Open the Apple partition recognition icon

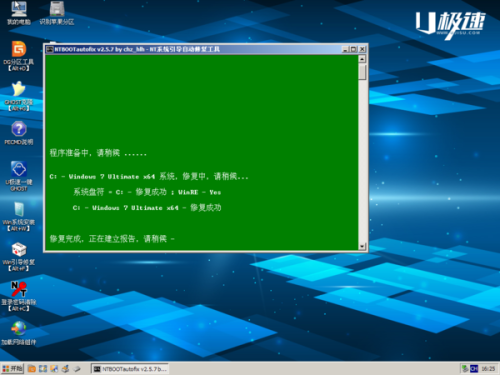coord(57,13)
